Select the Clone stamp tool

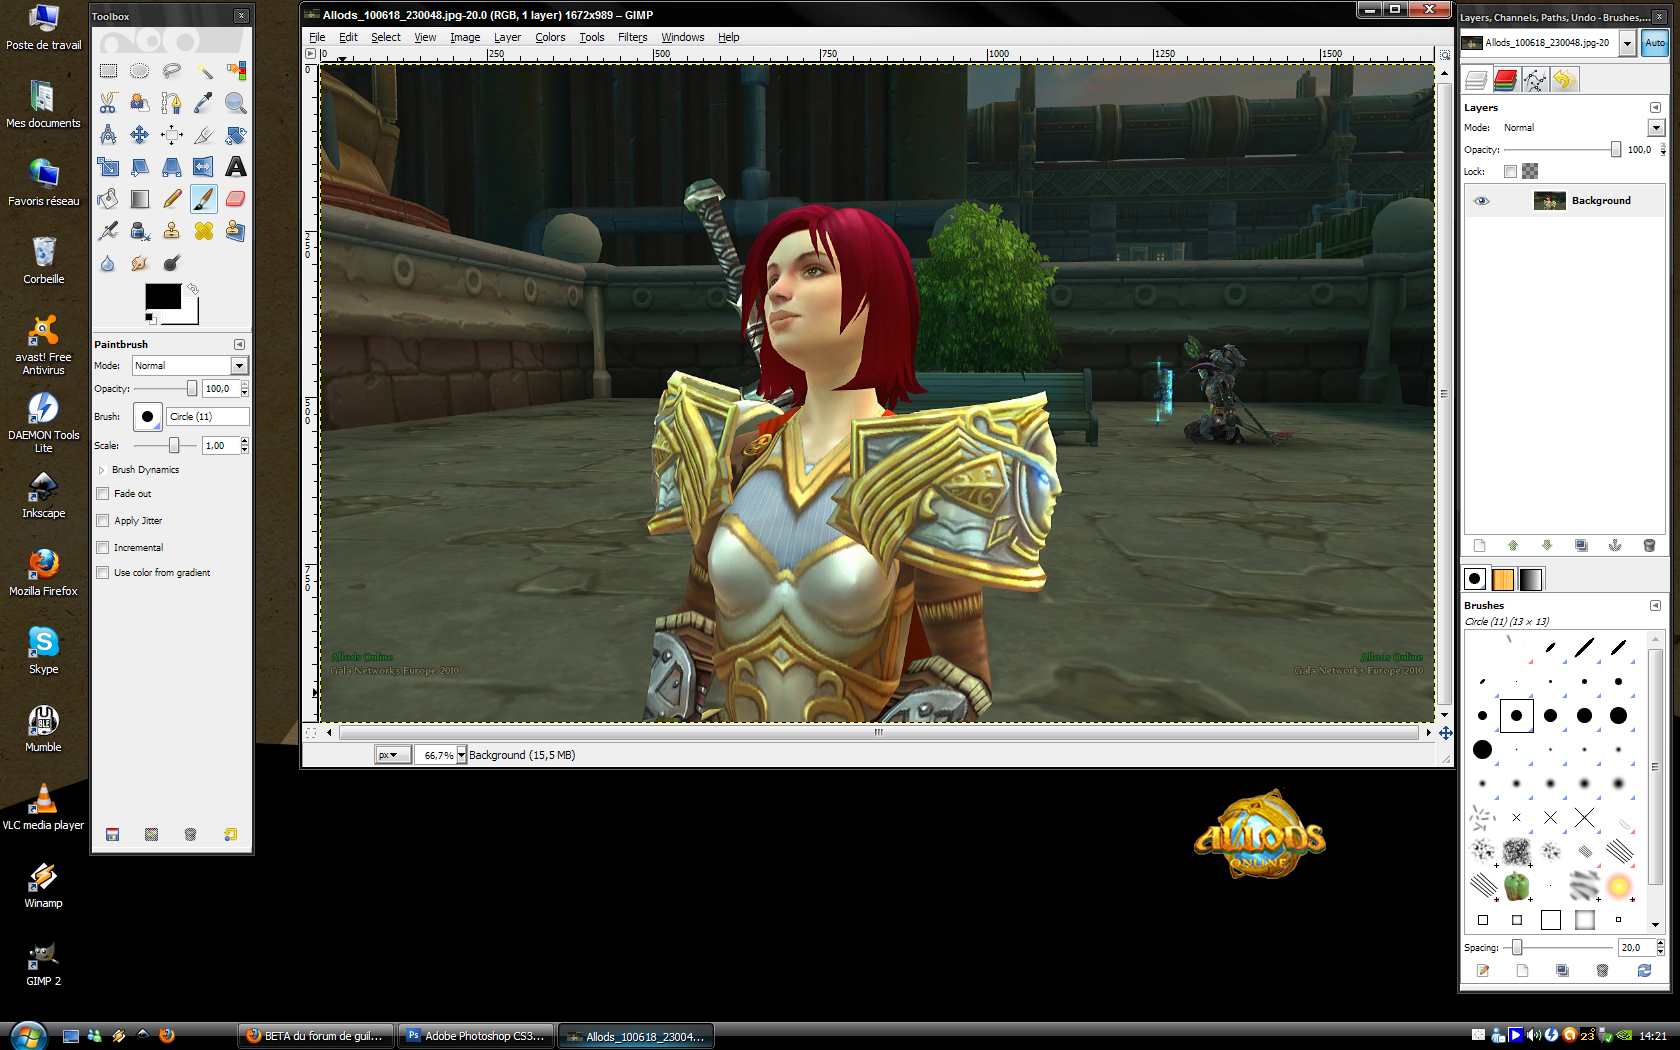tap(172, 231)
